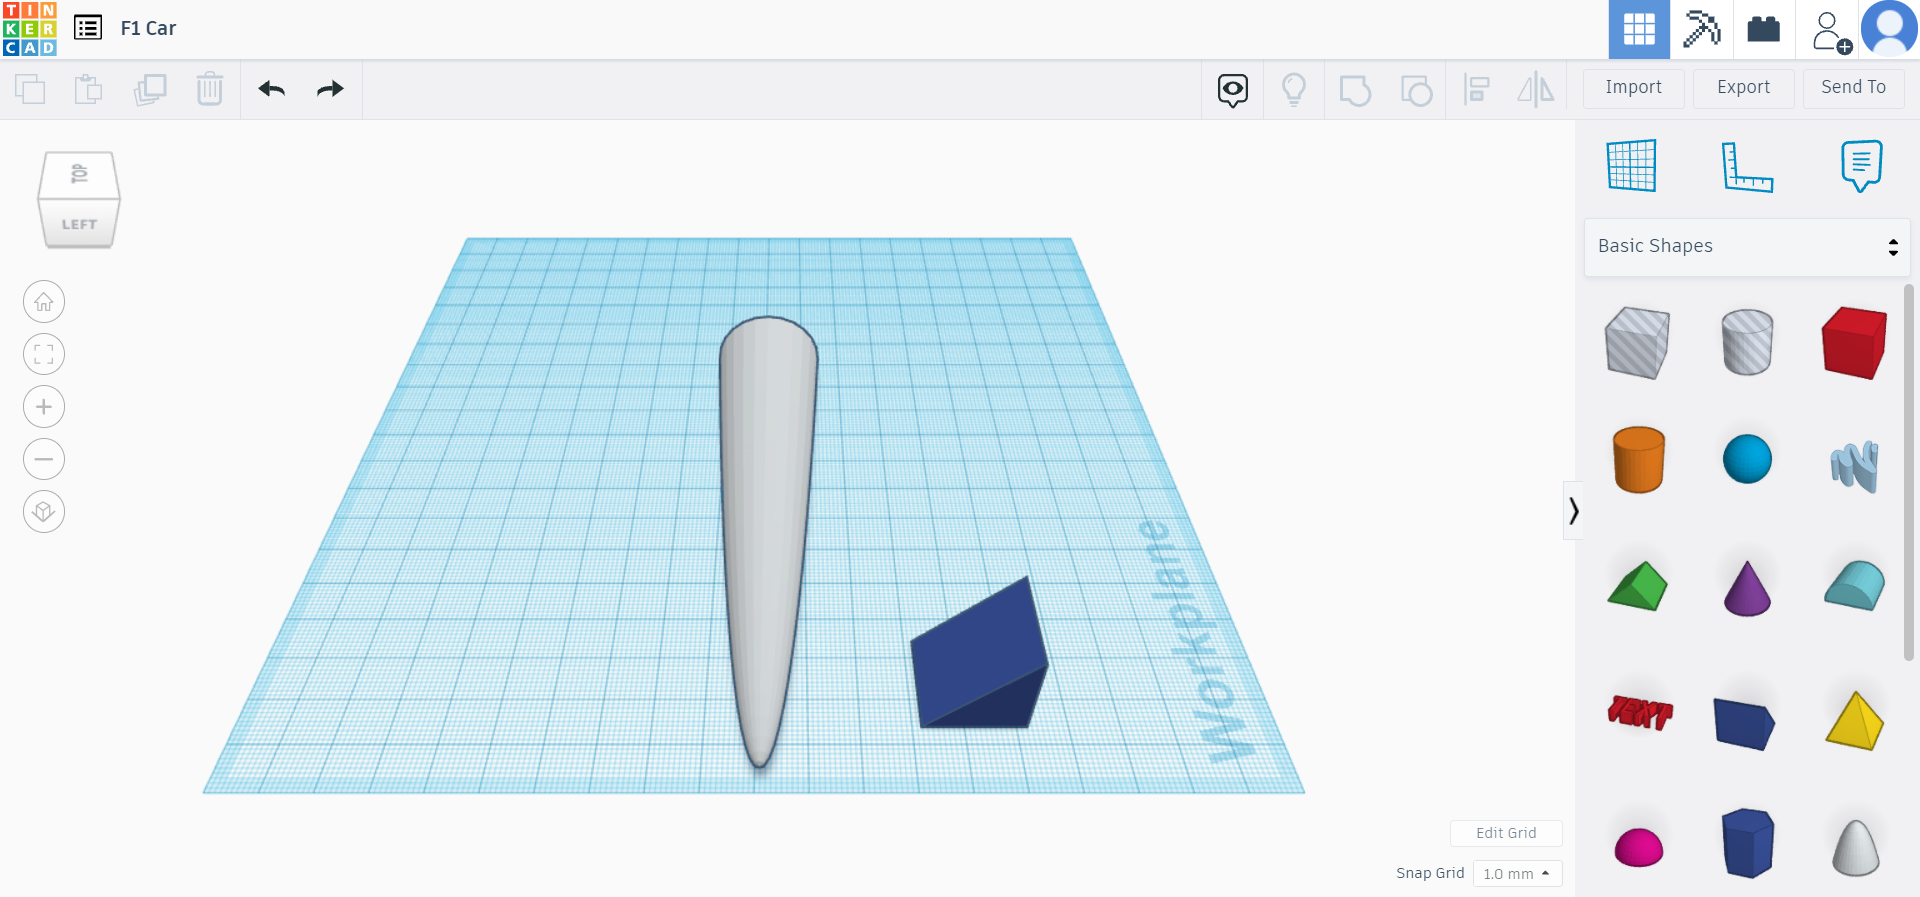Select the purple Cone shape

coord(1747,588)
